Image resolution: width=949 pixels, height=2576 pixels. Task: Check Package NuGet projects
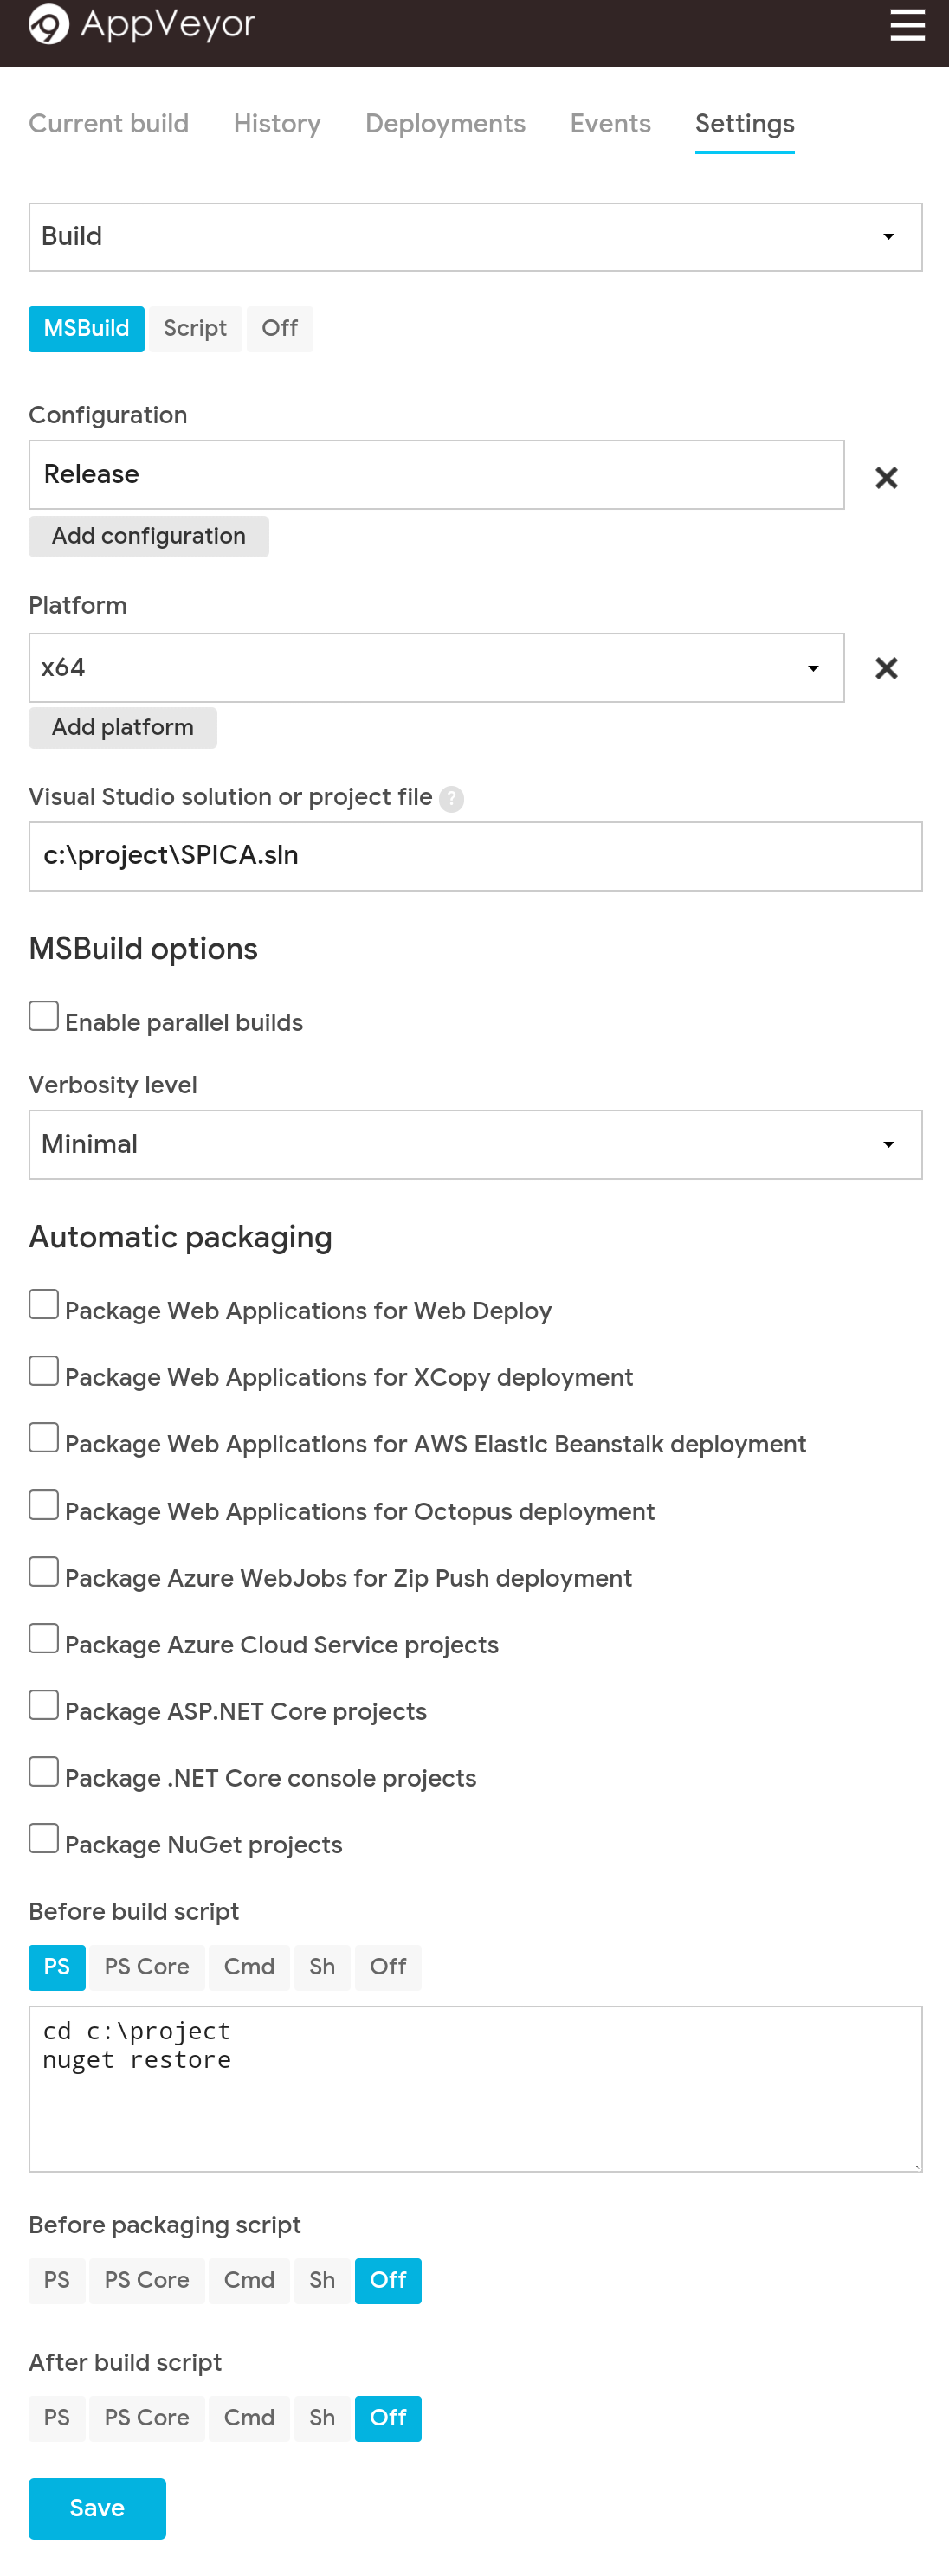coord(44,1839)
